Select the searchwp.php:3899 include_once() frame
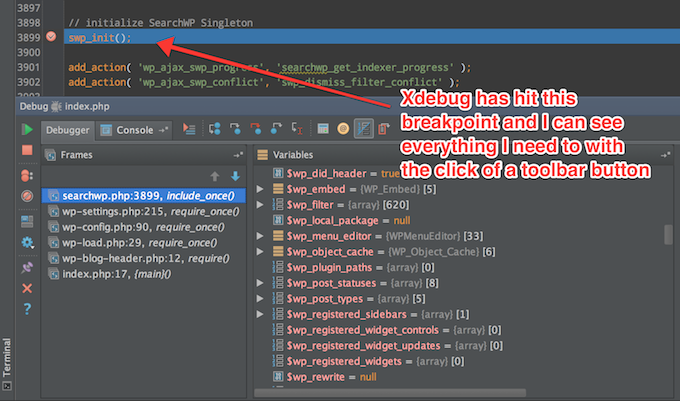This screenshot has width=680, height=401. (x=144, y=196)
